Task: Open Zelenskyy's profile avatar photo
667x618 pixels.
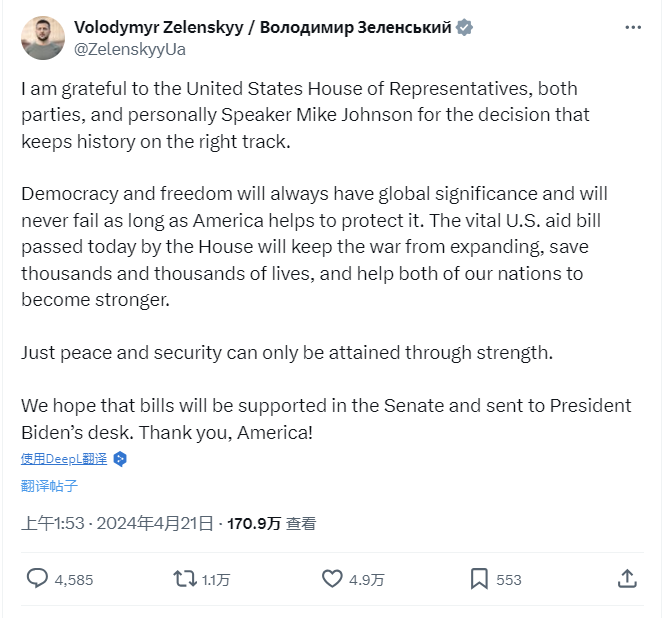Action: (41, 37)
